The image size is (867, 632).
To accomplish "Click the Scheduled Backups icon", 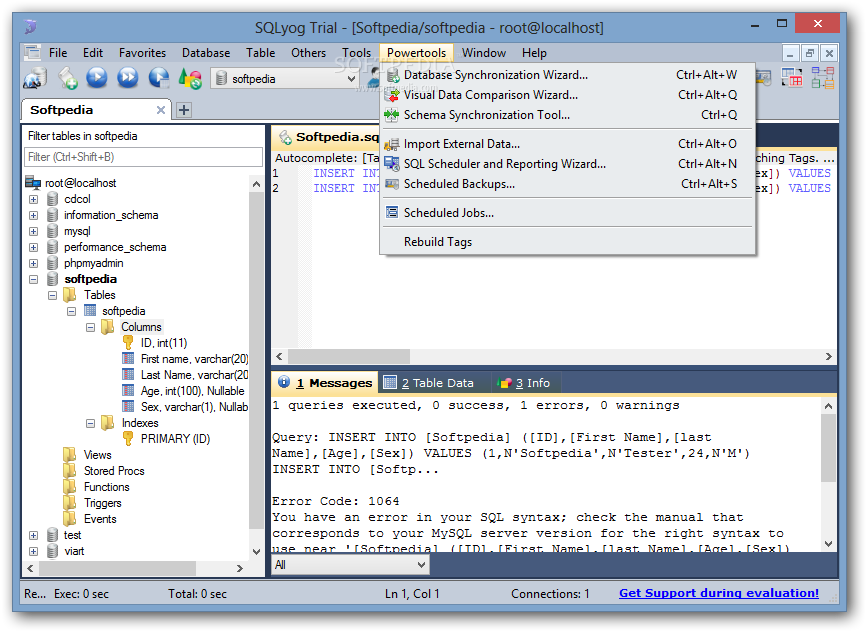I will 392,184.
